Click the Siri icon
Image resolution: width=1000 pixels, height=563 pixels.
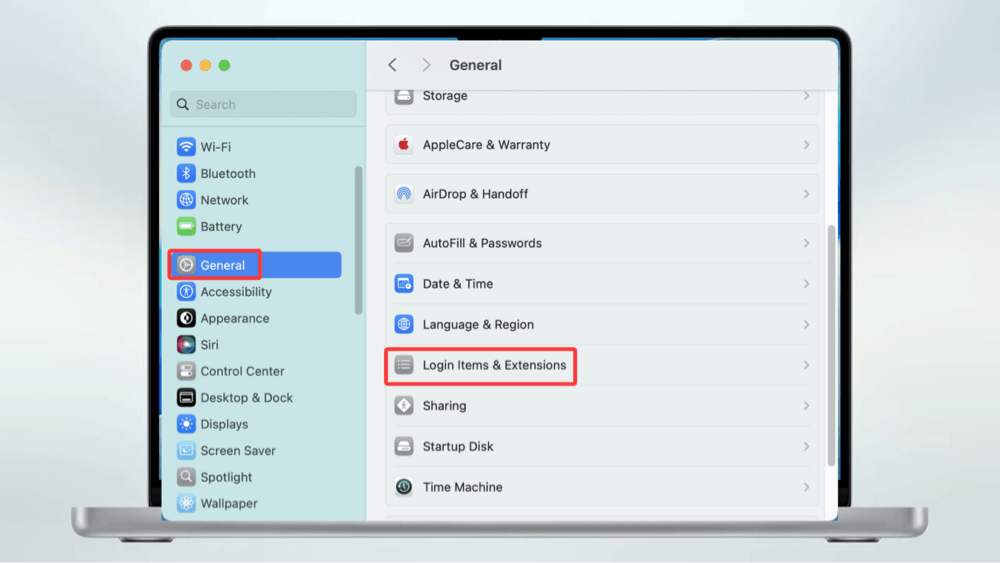click(186, 344)
